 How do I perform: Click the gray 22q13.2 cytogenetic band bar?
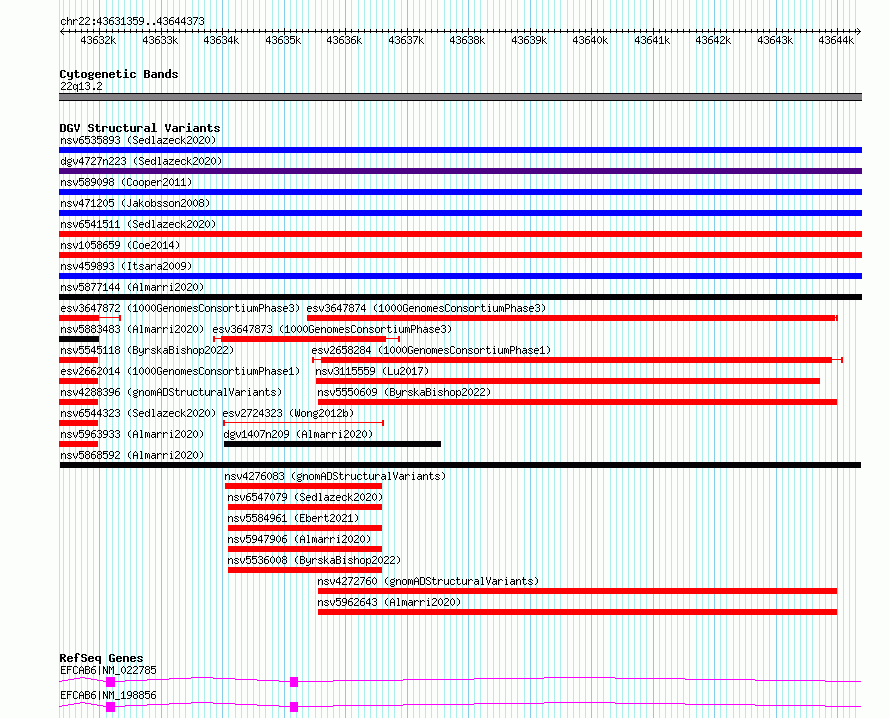pyautogui.click(x=460, y=97)
